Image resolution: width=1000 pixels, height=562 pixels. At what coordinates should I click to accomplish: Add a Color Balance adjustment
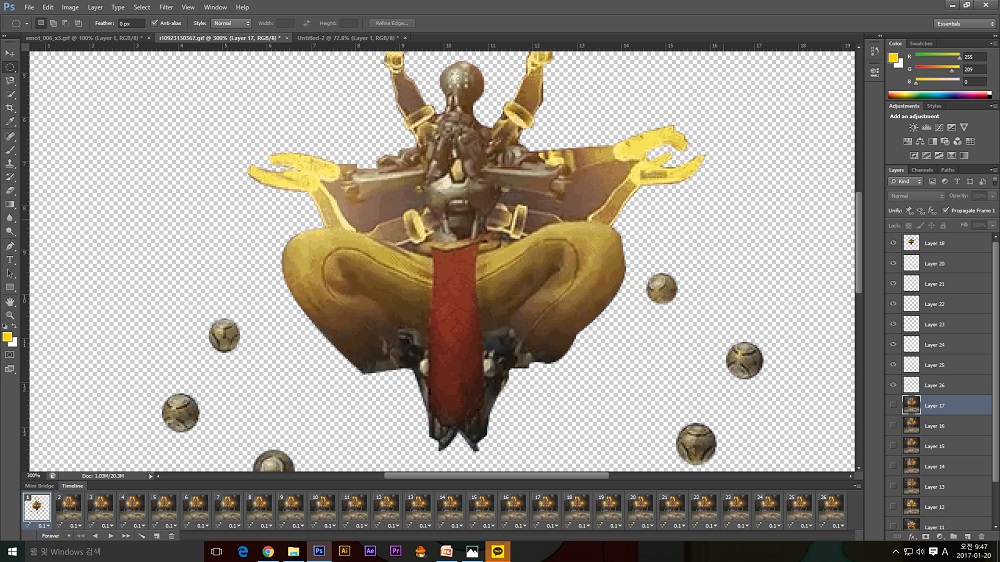coord(920,142)
